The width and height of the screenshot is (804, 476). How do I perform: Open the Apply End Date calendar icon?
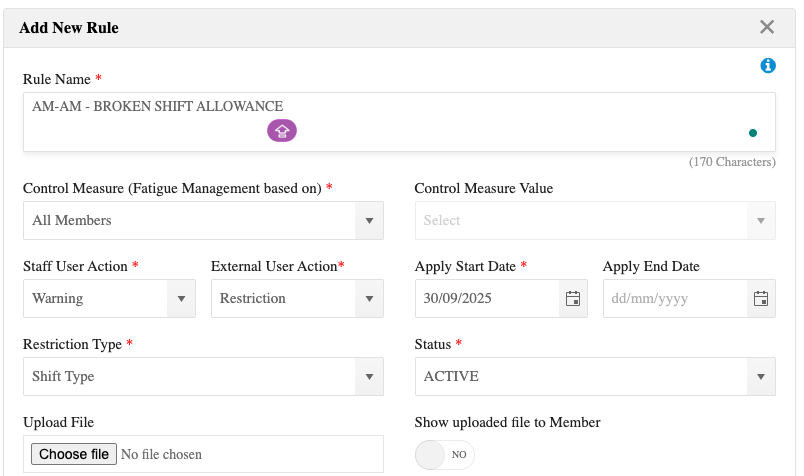tap(761, 298)
